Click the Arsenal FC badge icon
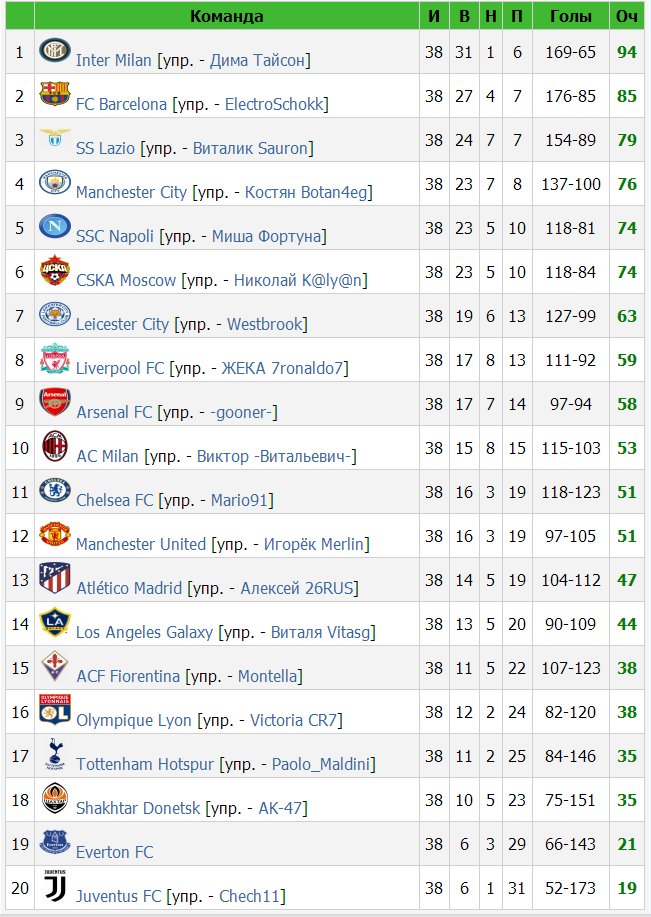This screenshot has width=651, height=917. tap(55, 402)
